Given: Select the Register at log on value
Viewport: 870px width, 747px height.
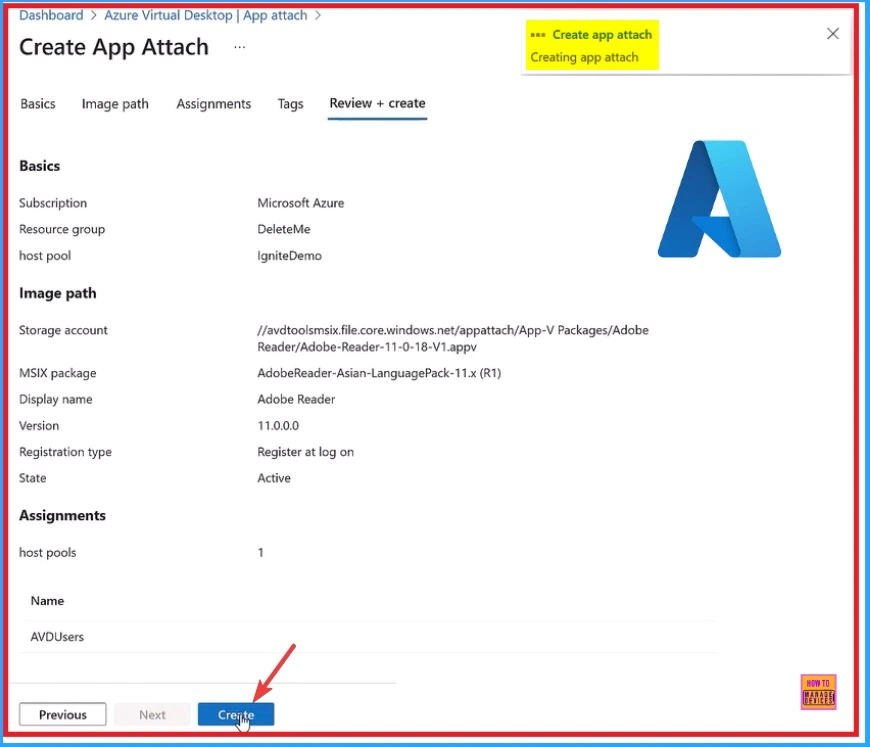Looking at the screenshot, I should tap(305, 452).
